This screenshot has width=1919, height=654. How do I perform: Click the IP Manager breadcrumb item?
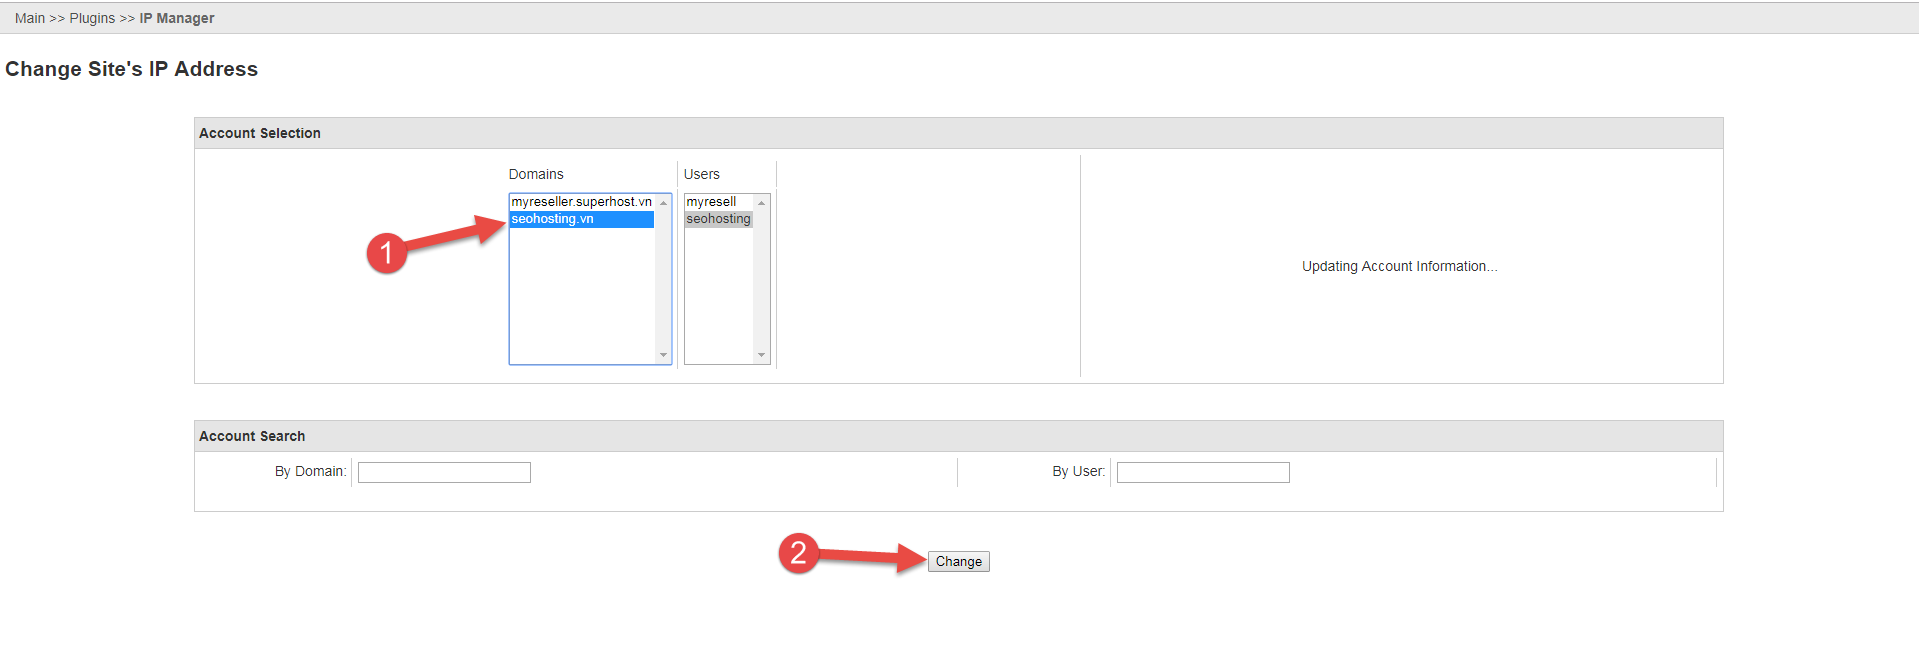pyautogui.click(x=177, y=18)
